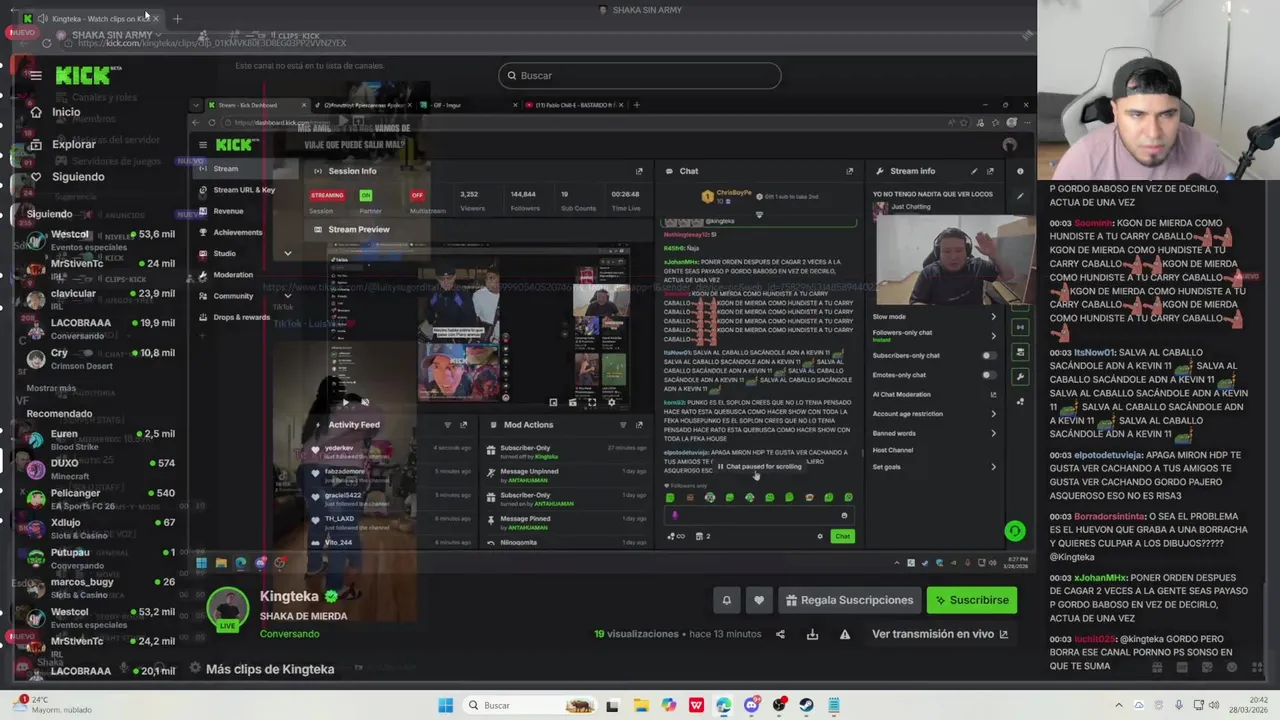Pop out the Activity Feed panel
Image resolution: width=1280 pixels, height=720 pixels.
click(x=464, y=425)
